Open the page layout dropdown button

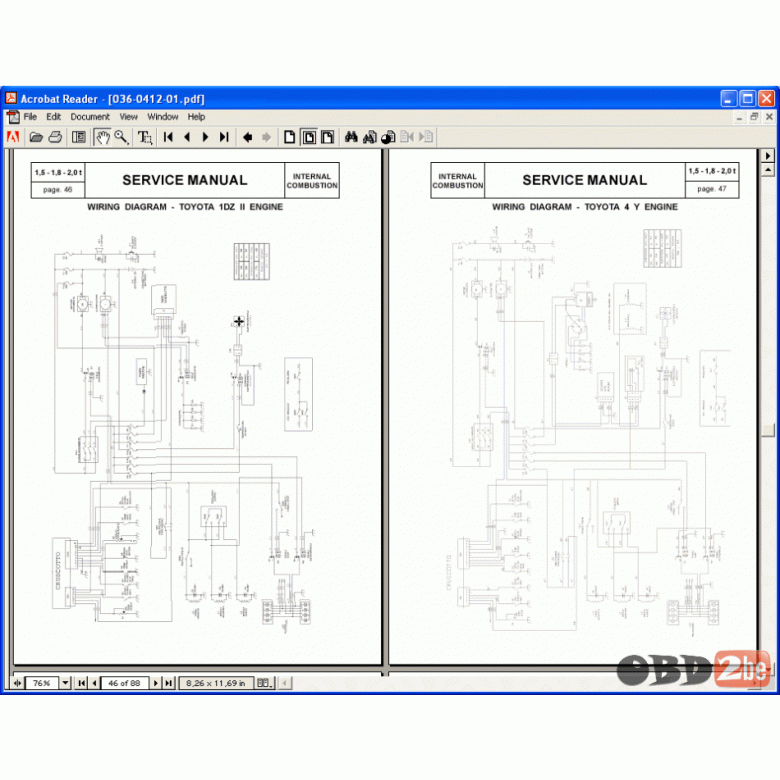coord(265,683)
